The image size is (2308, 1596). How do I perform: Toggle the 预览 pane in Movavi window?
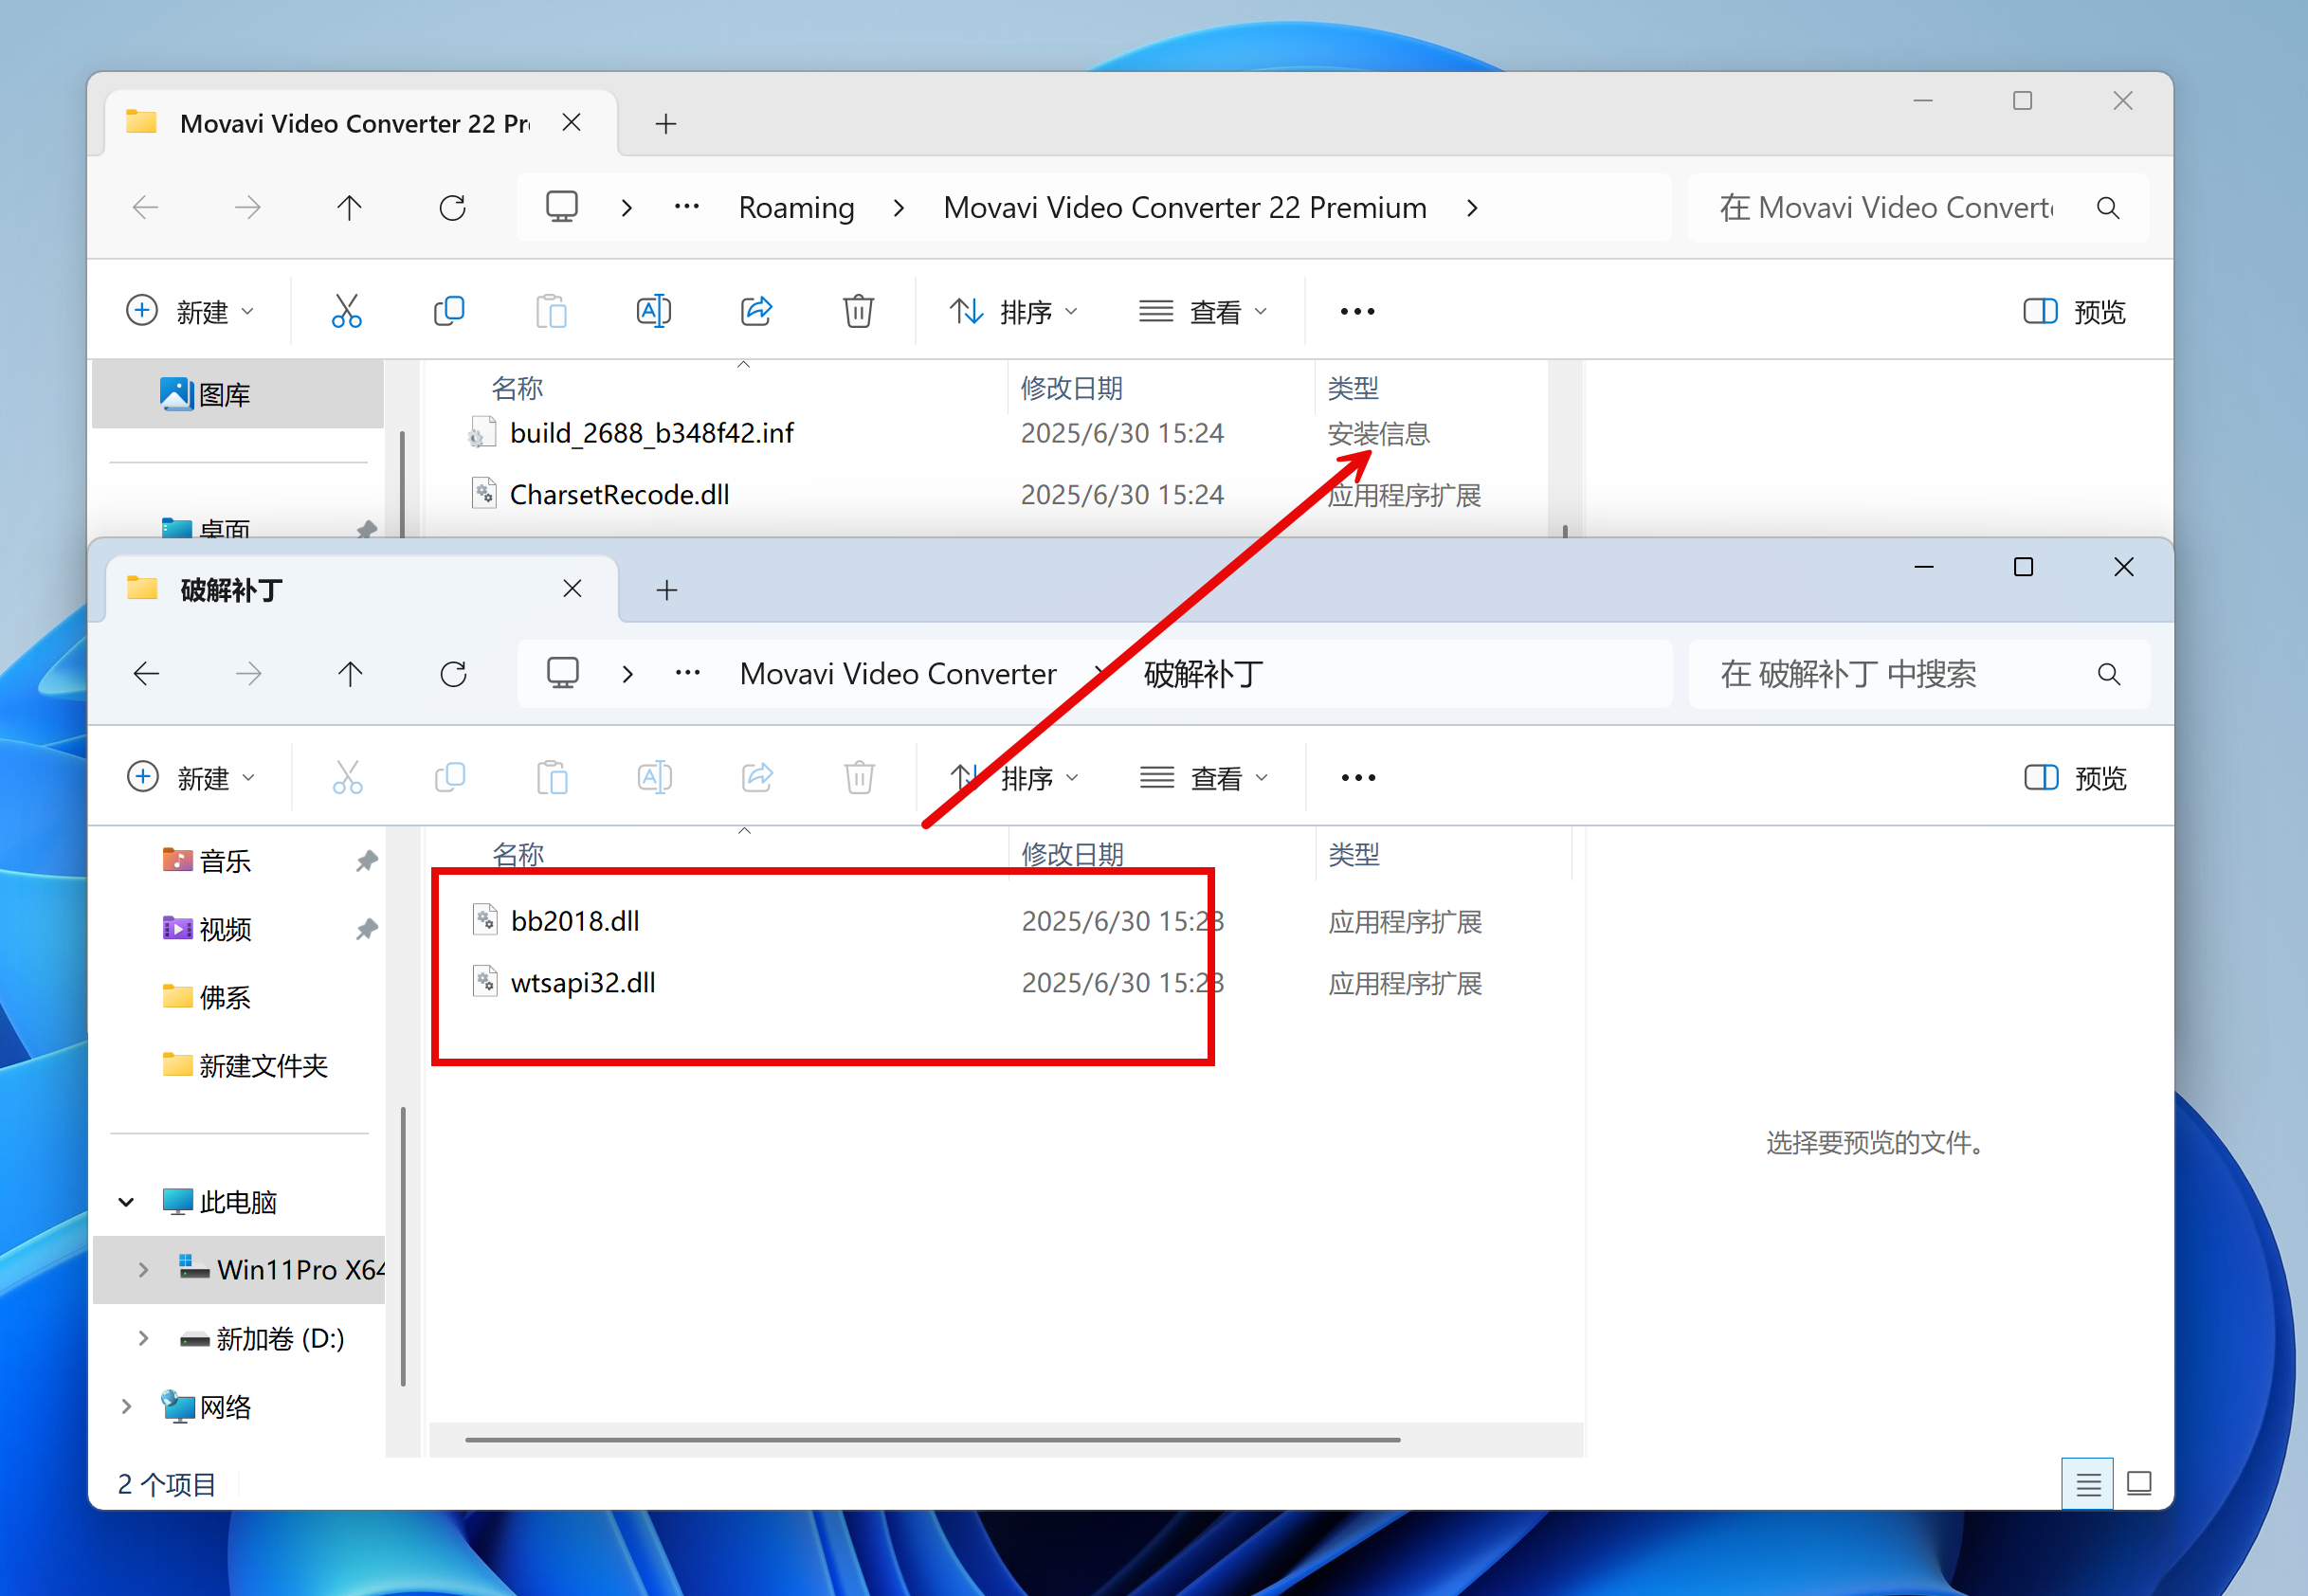[2074, 312]
